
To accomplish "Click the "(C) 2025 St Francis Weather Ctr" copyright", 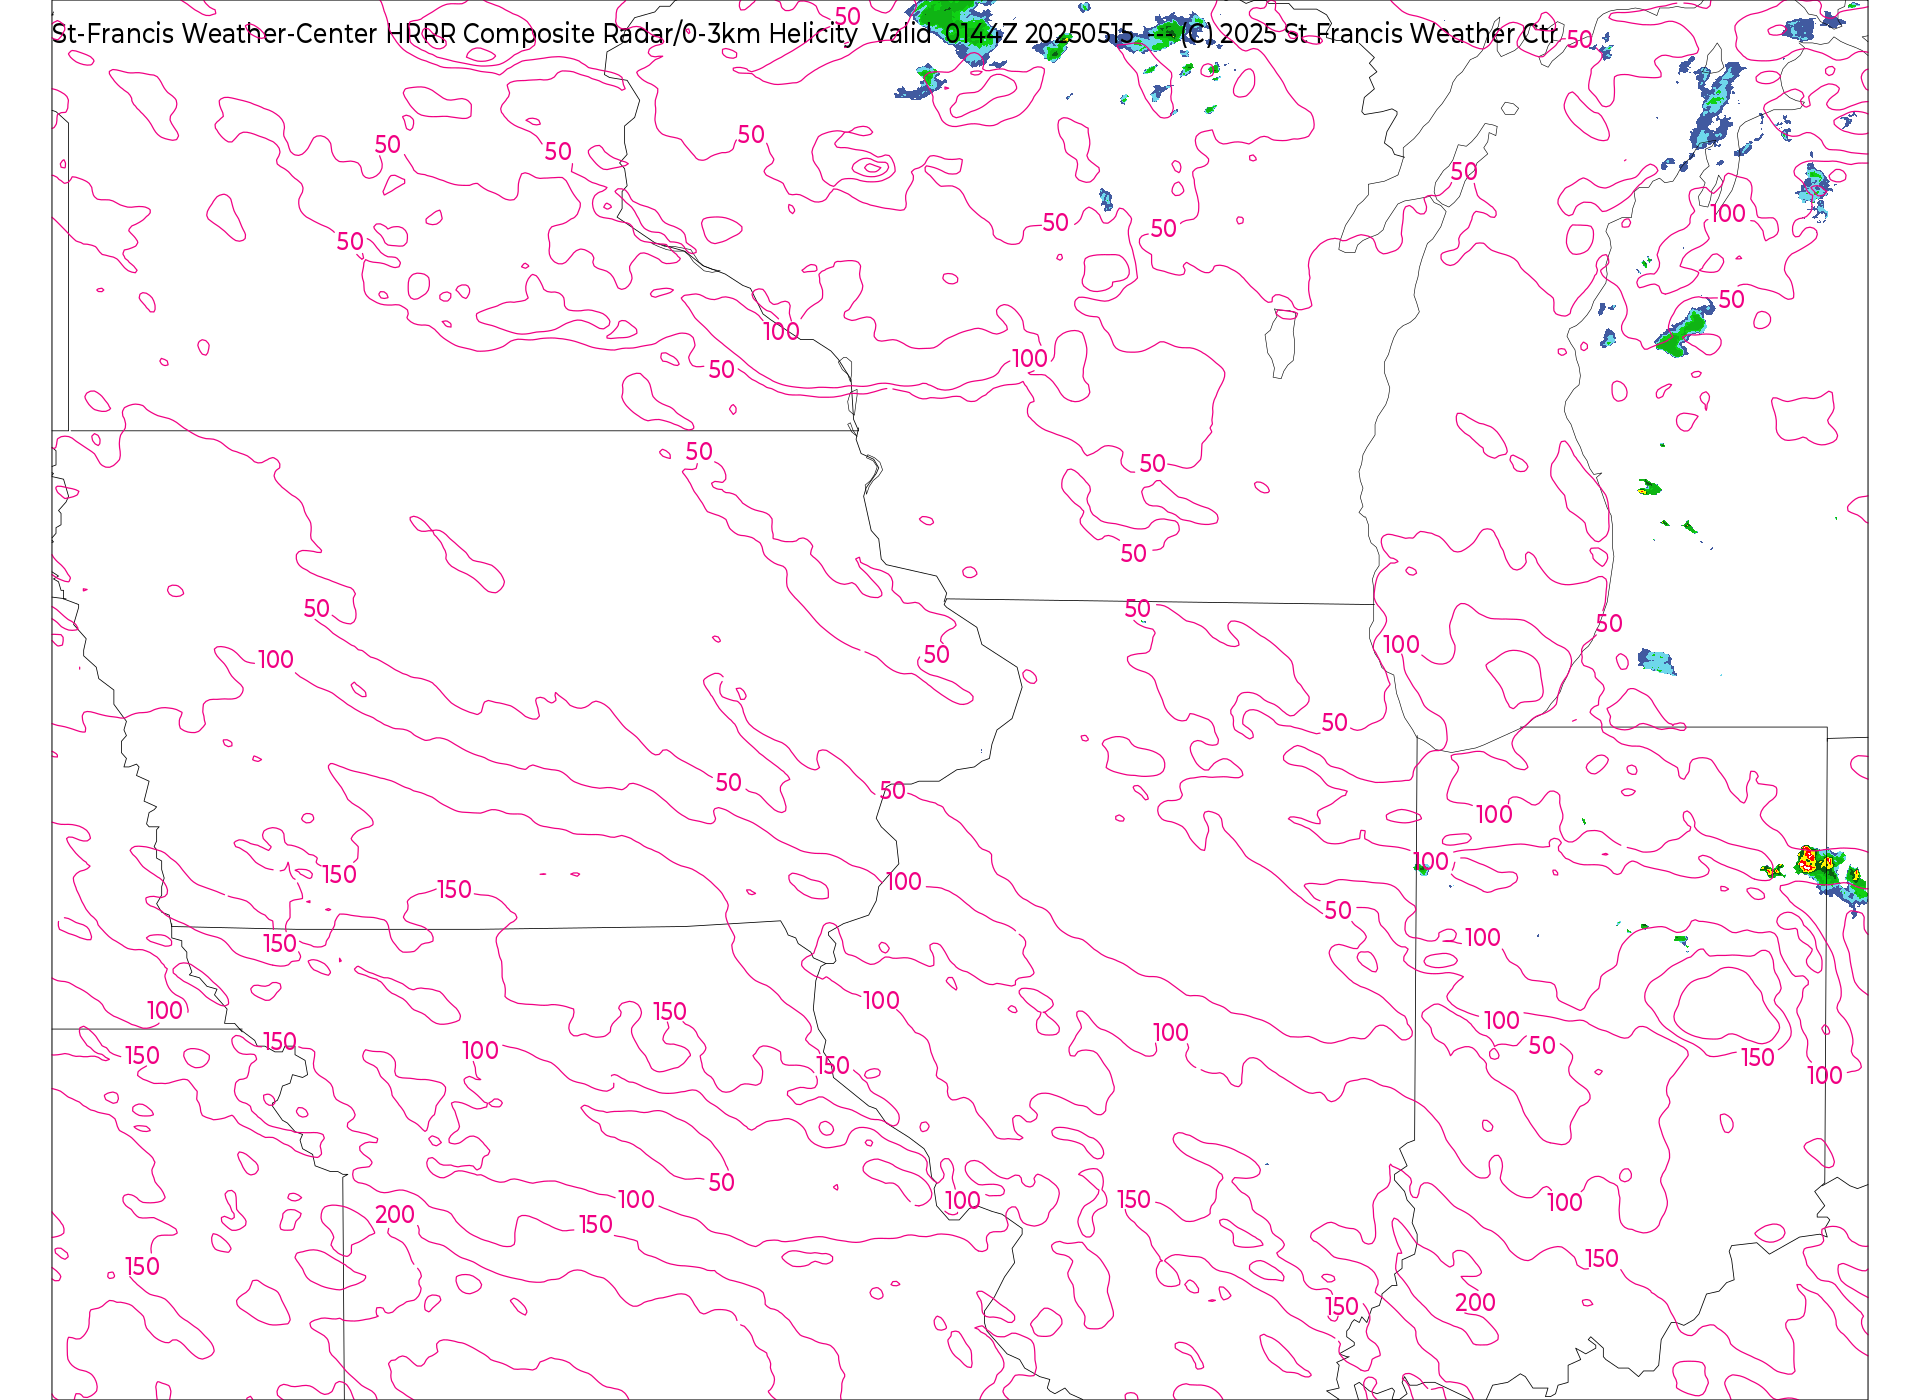I will point(1368,34).
